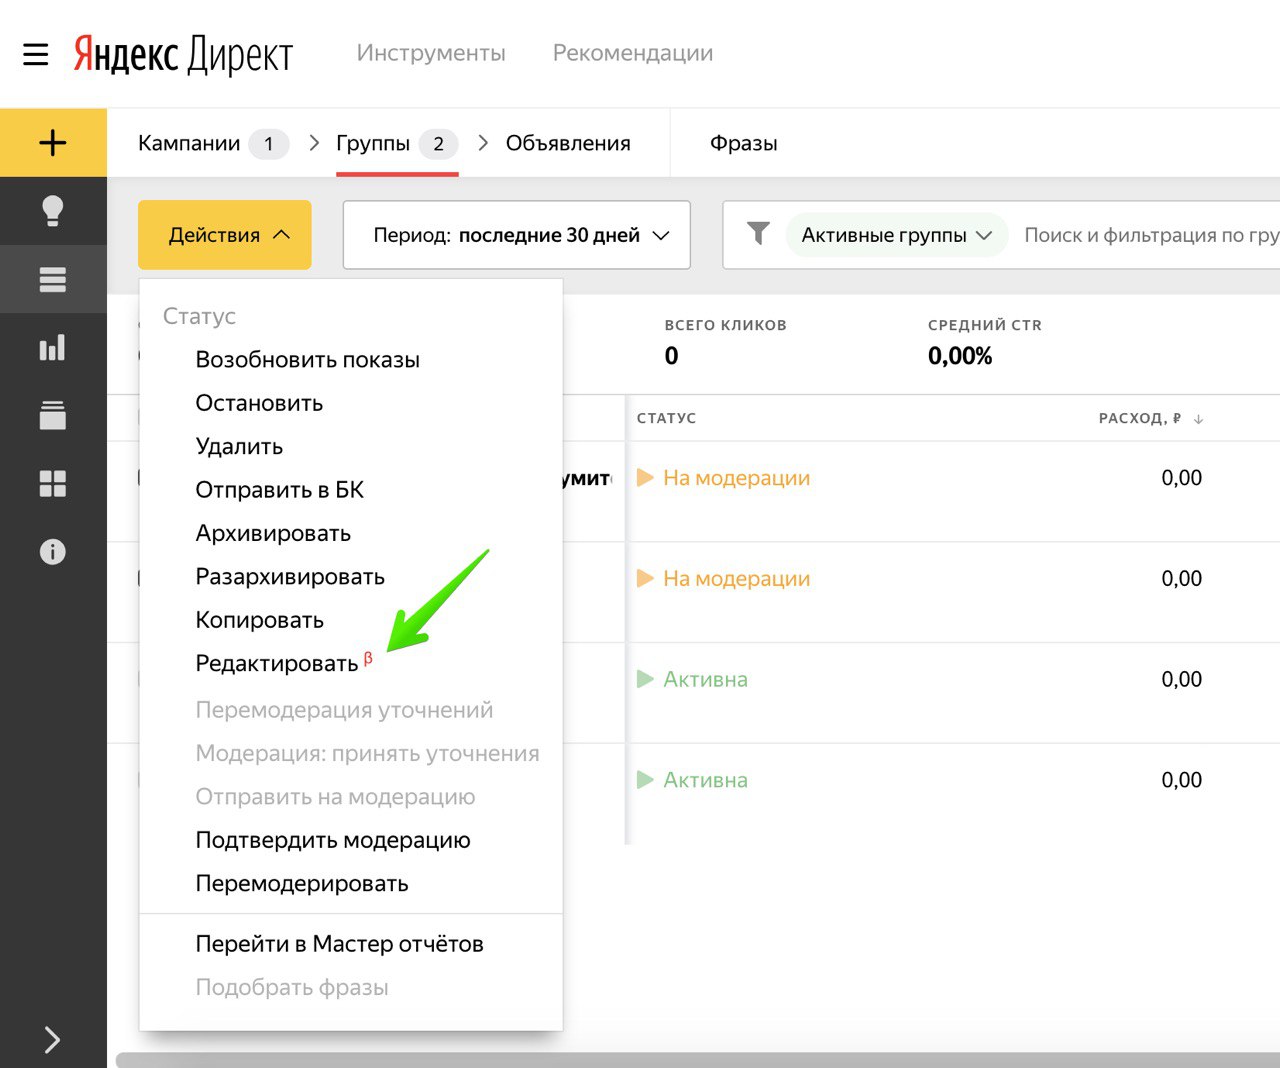Click the yellow plus create button
1280x1068 pixels.
53,143
